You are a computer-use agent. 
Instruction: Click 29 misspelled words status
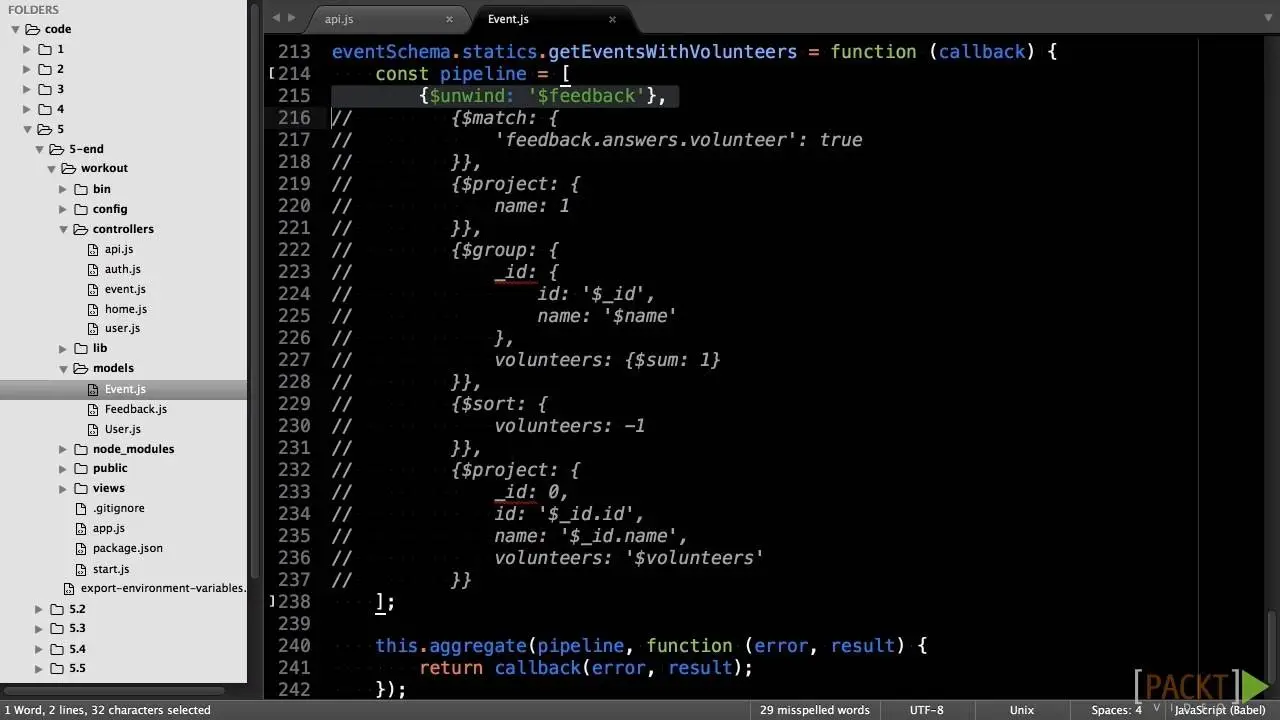click(814, 710)
